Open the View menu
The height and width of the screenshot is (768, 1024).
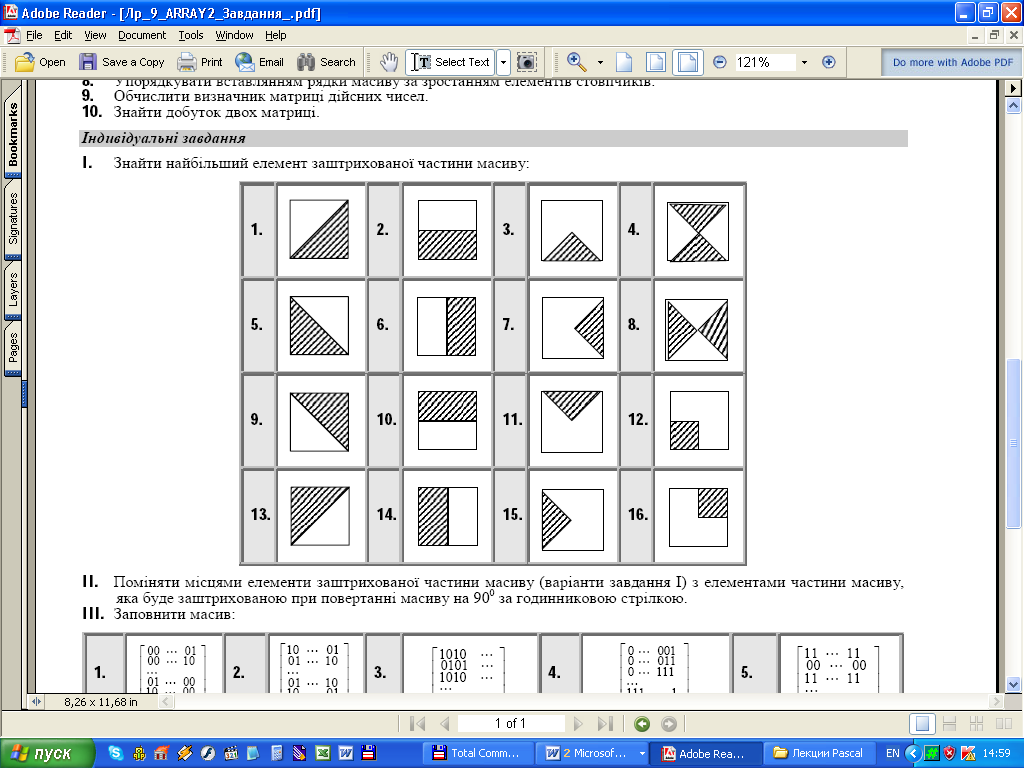(x=95, y=35)
